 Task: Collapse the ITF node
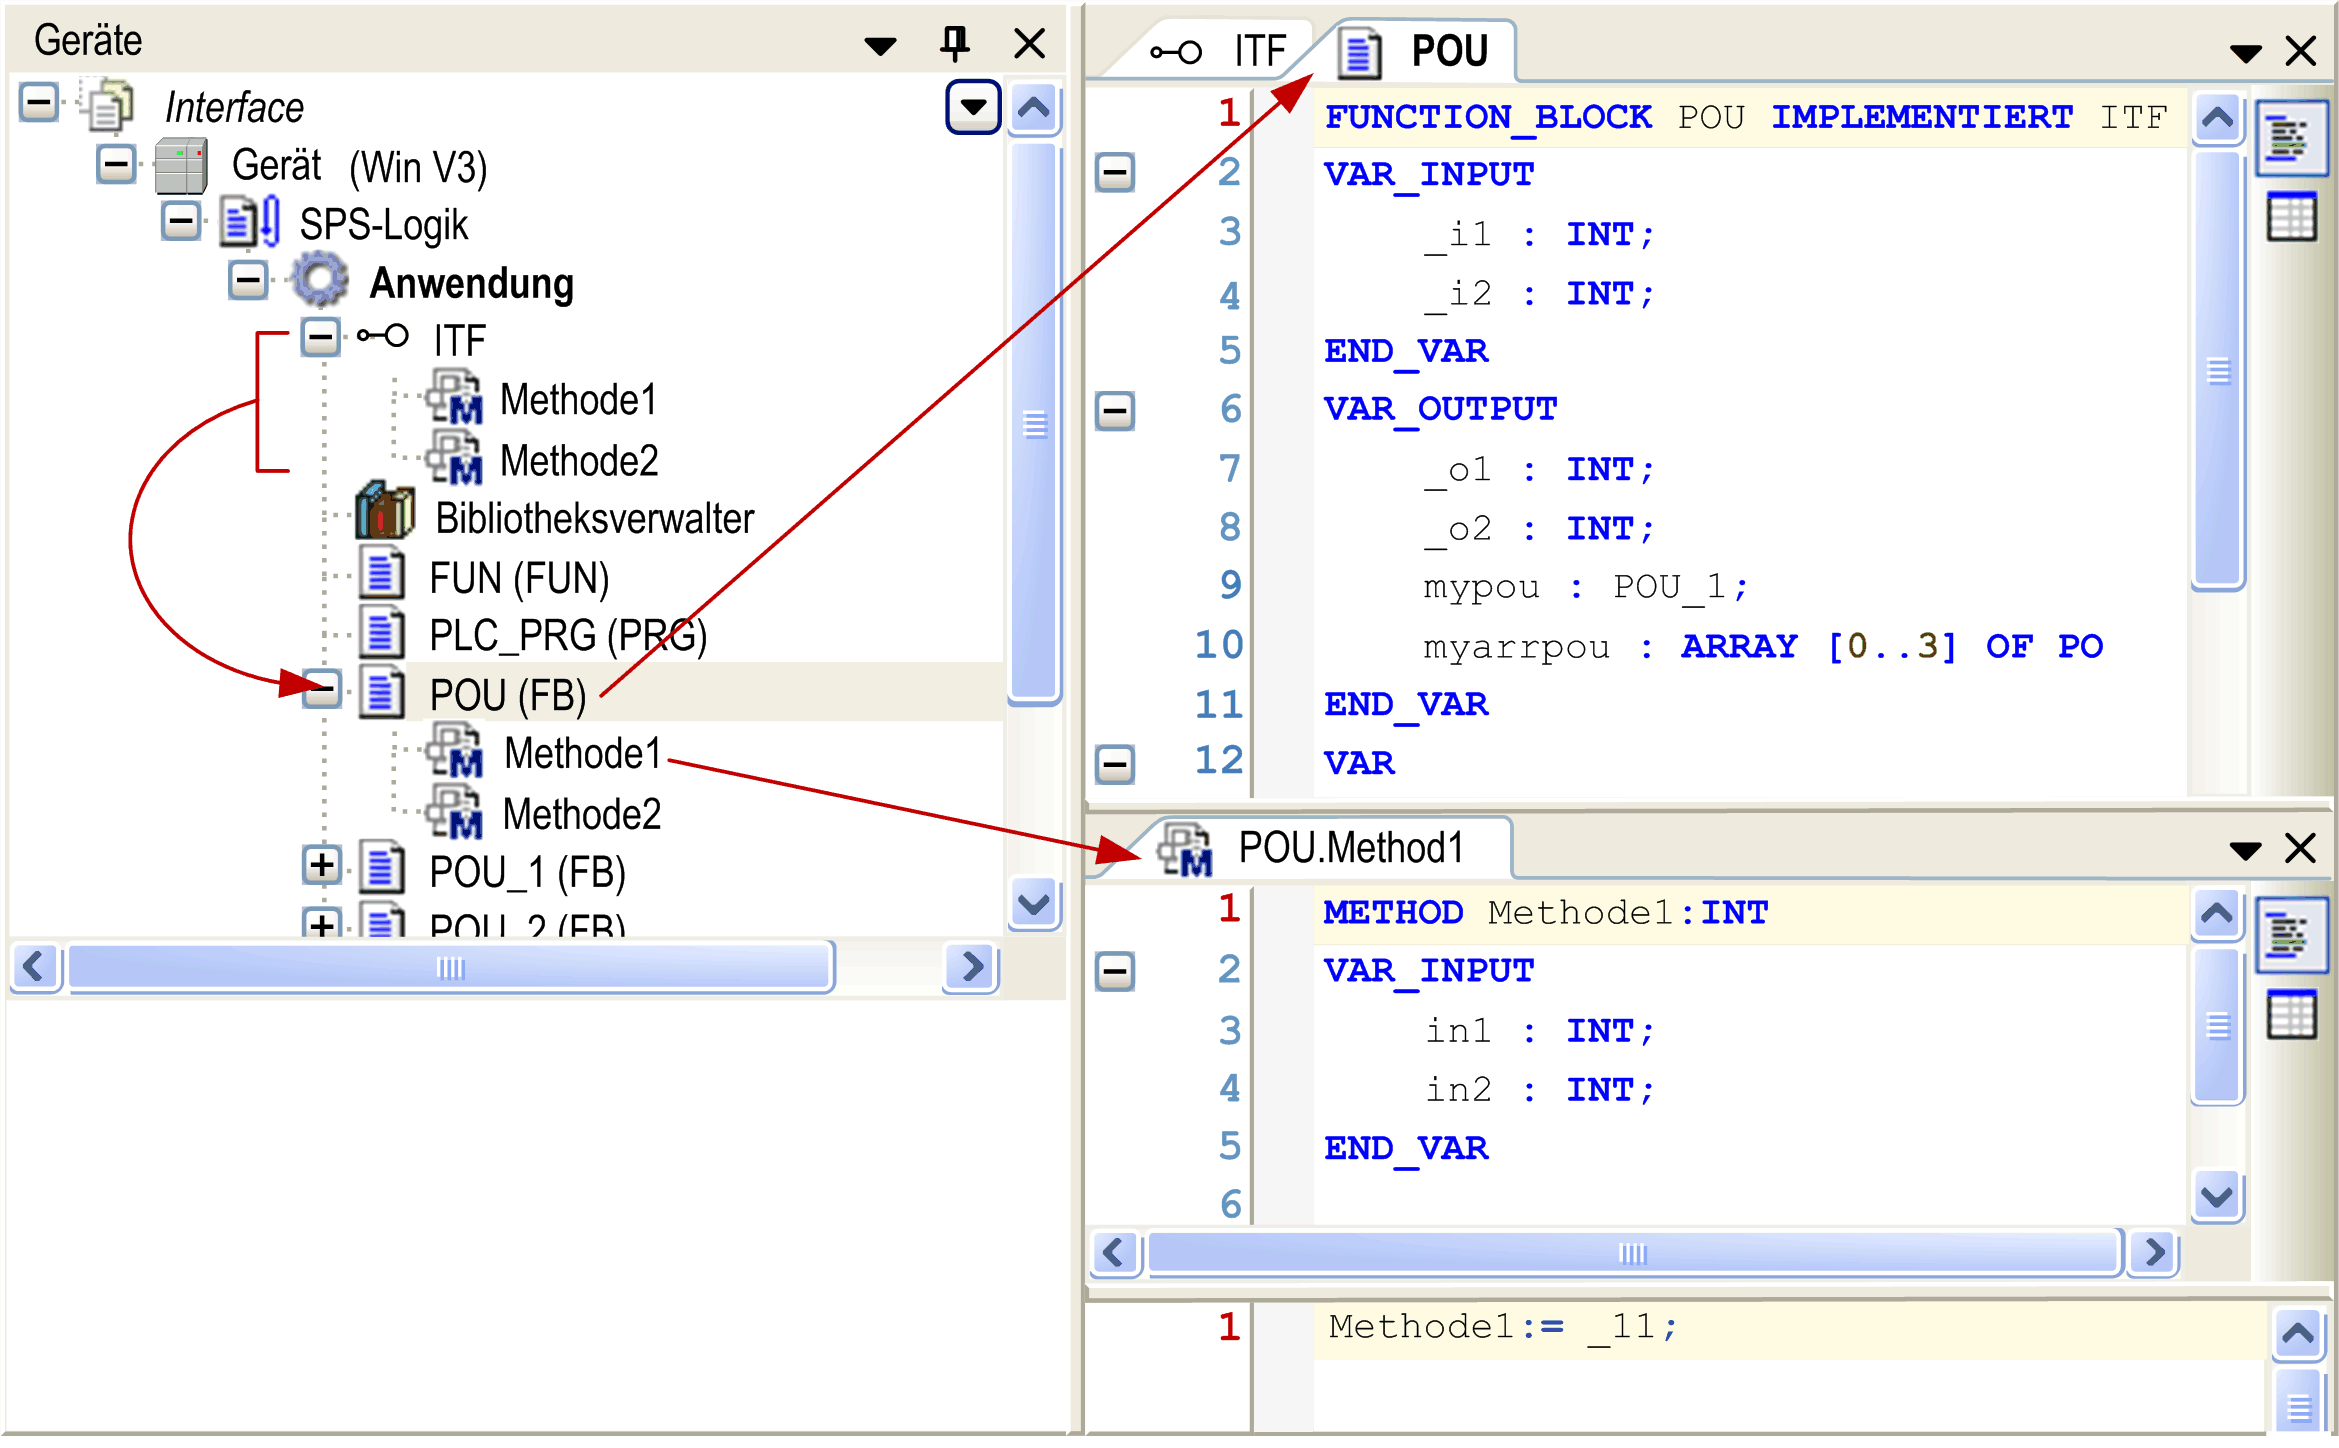point(321,337)
